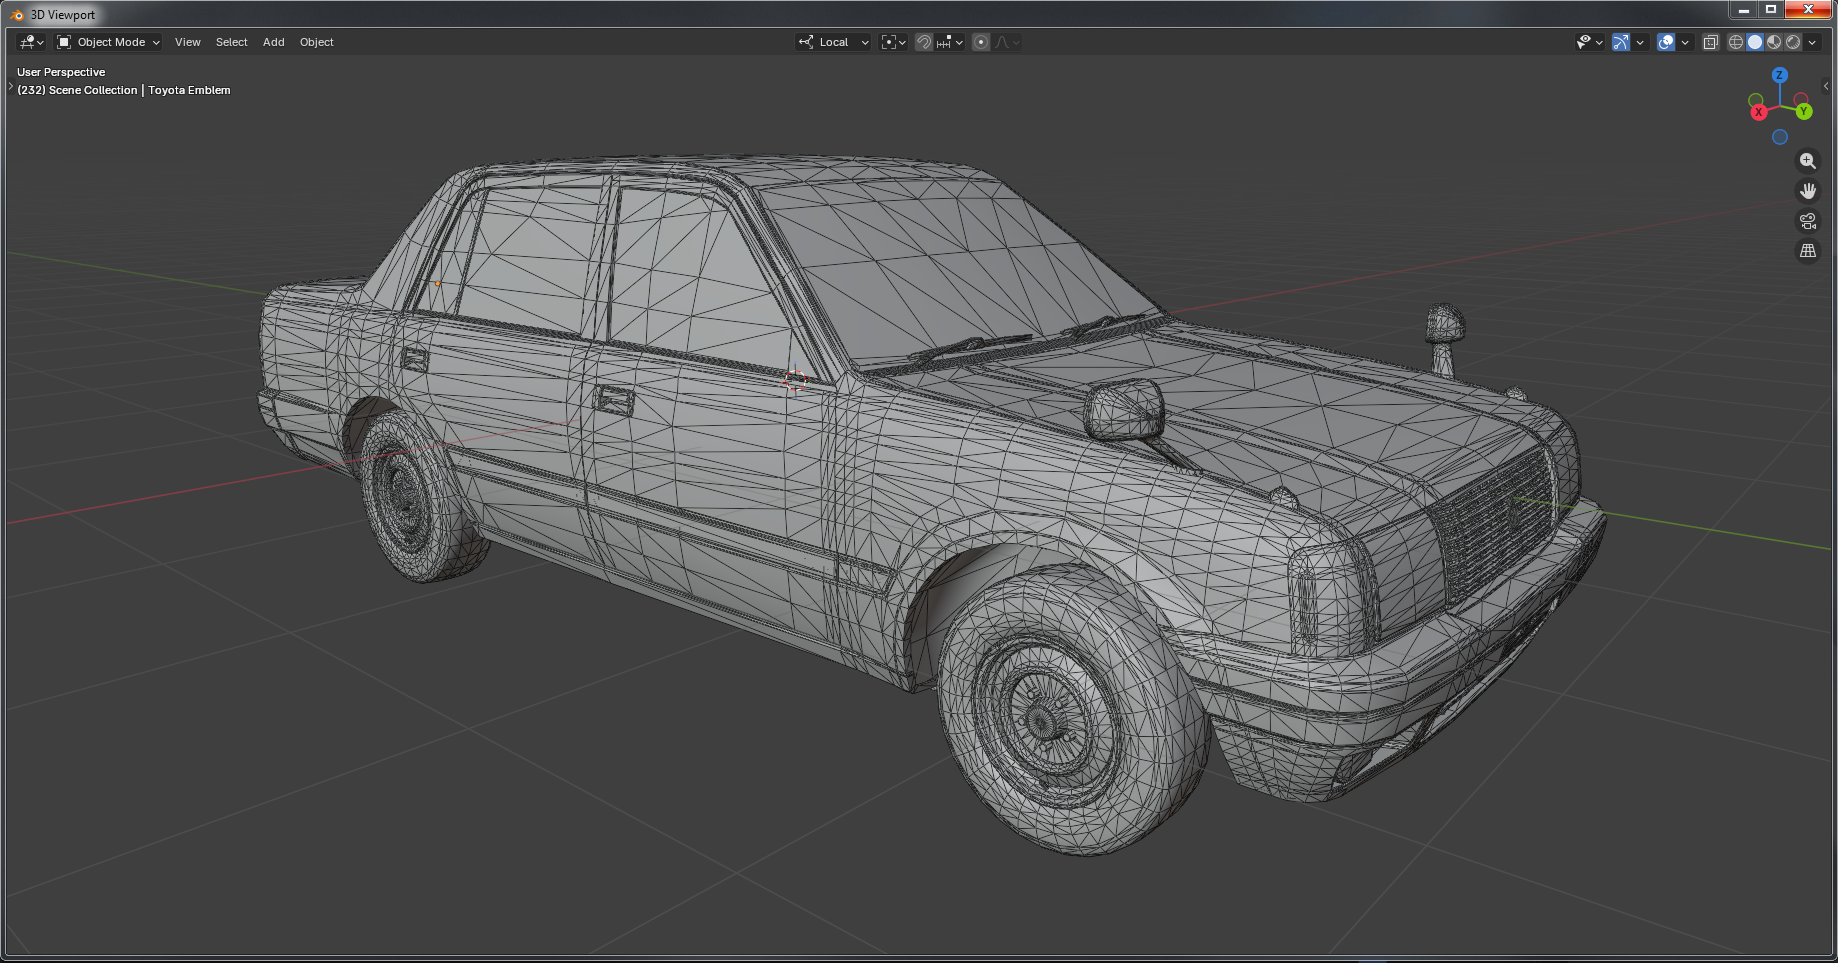Open the gizmo options dropdown arrow
Viewport: 1838px width, 963px height.
click(1640, 42)
